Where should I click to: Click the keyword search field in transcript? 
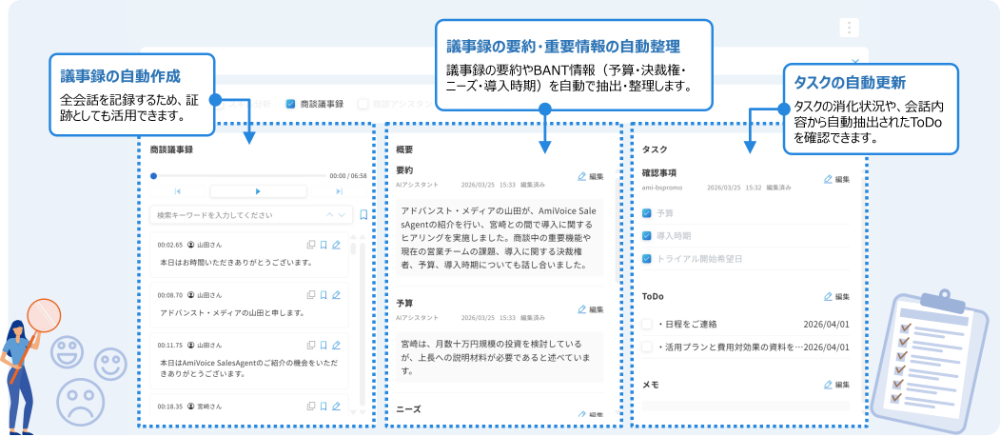pos(251,215)
